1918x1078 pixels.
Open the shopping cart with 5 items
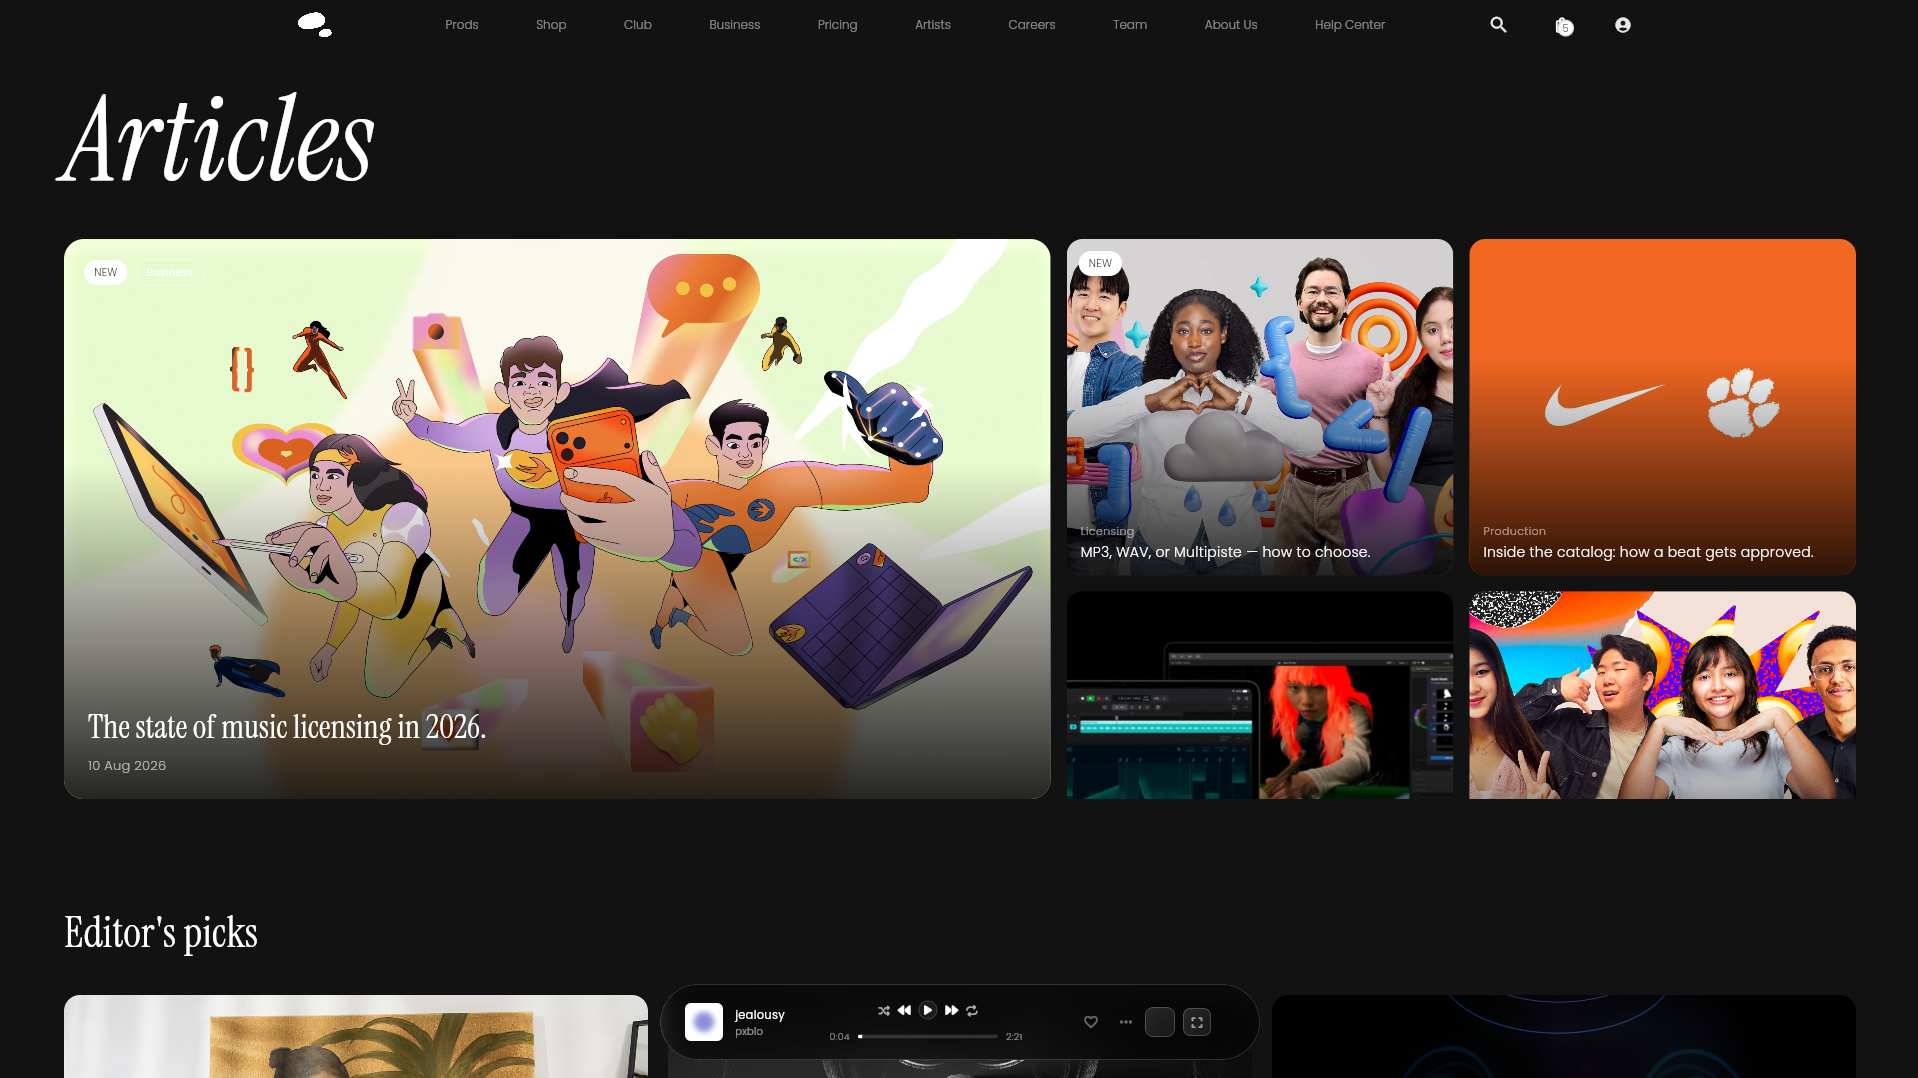(1564, 26)
